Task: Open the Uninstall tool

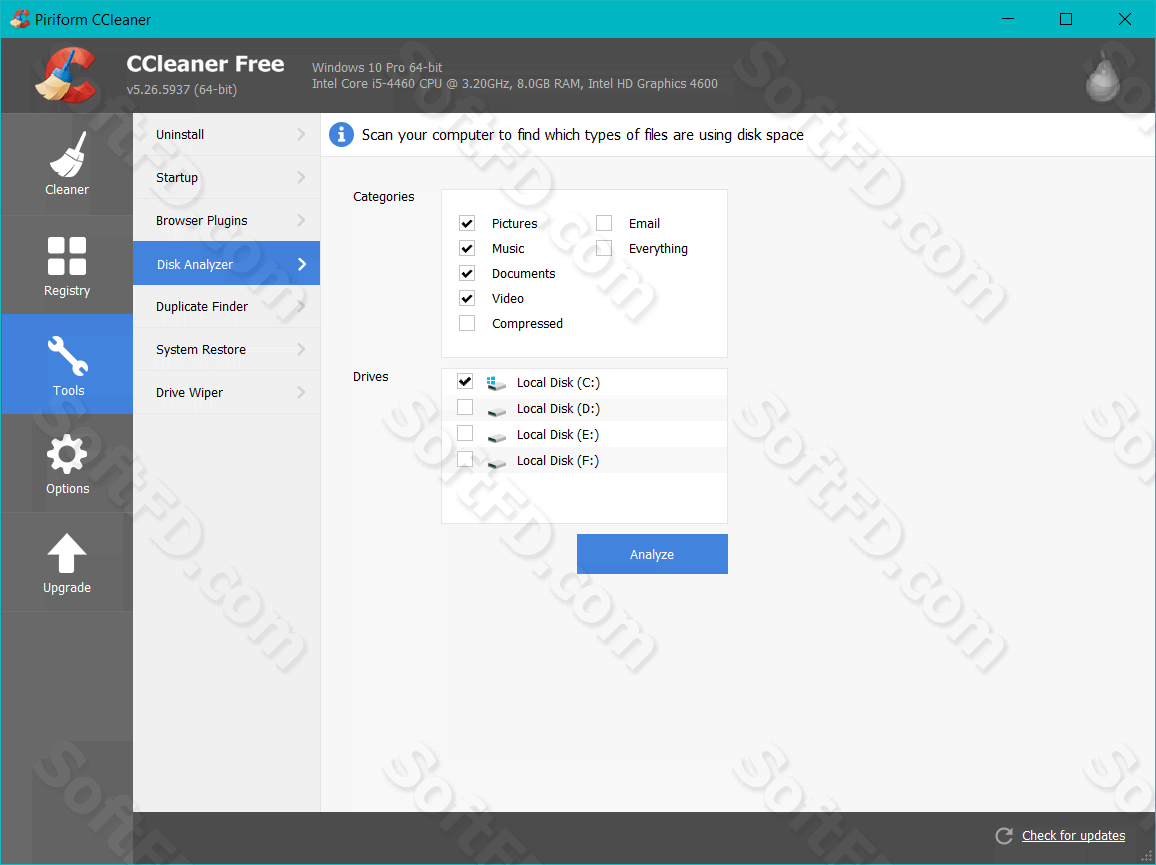Action: click(x=226, y=134)
